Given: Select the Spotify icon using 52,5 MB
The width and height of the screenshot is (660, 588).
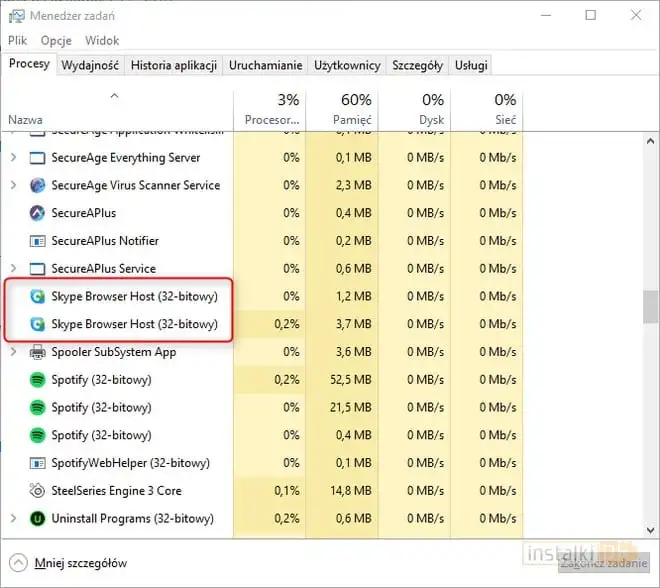Looking at the screenshot, I should 38,380.
